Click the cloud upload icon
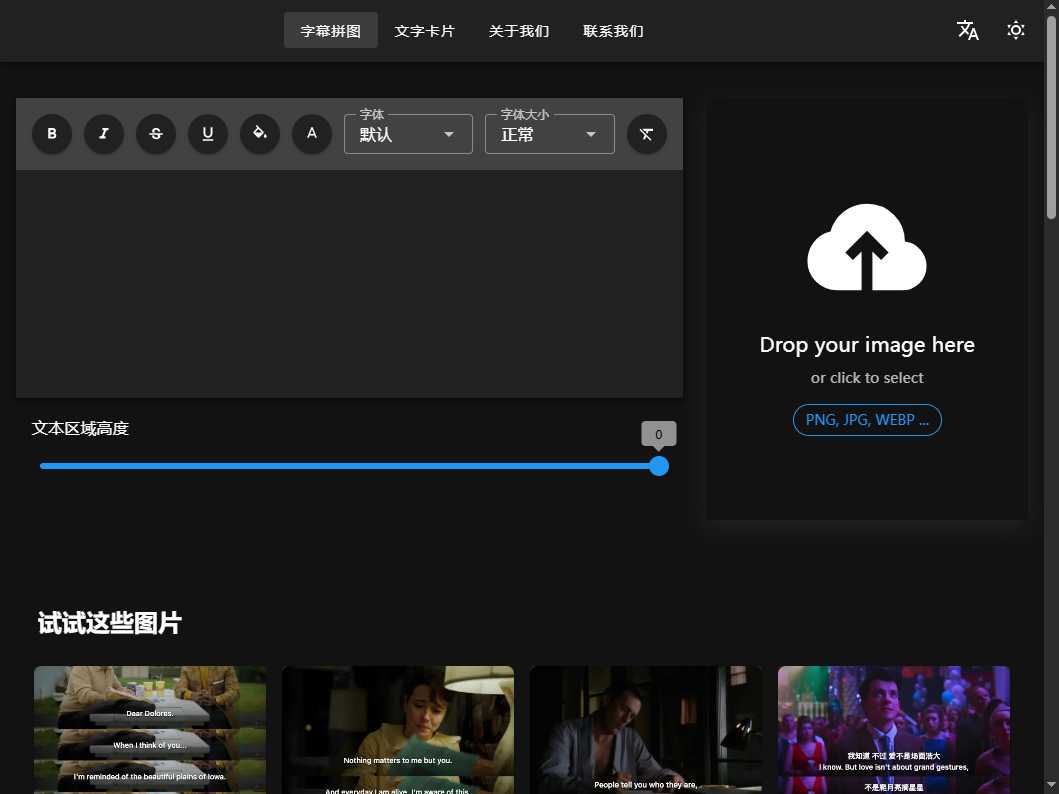Image resolution: width=1059 pixels, height=794 pixels. coord(867,248)
